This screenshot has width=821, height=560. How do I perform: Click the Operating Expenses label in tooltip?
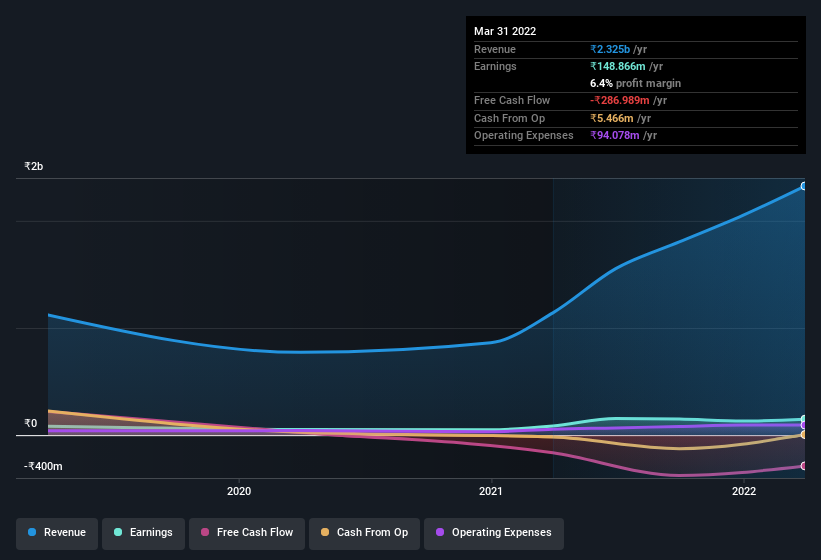pos(524,135)
